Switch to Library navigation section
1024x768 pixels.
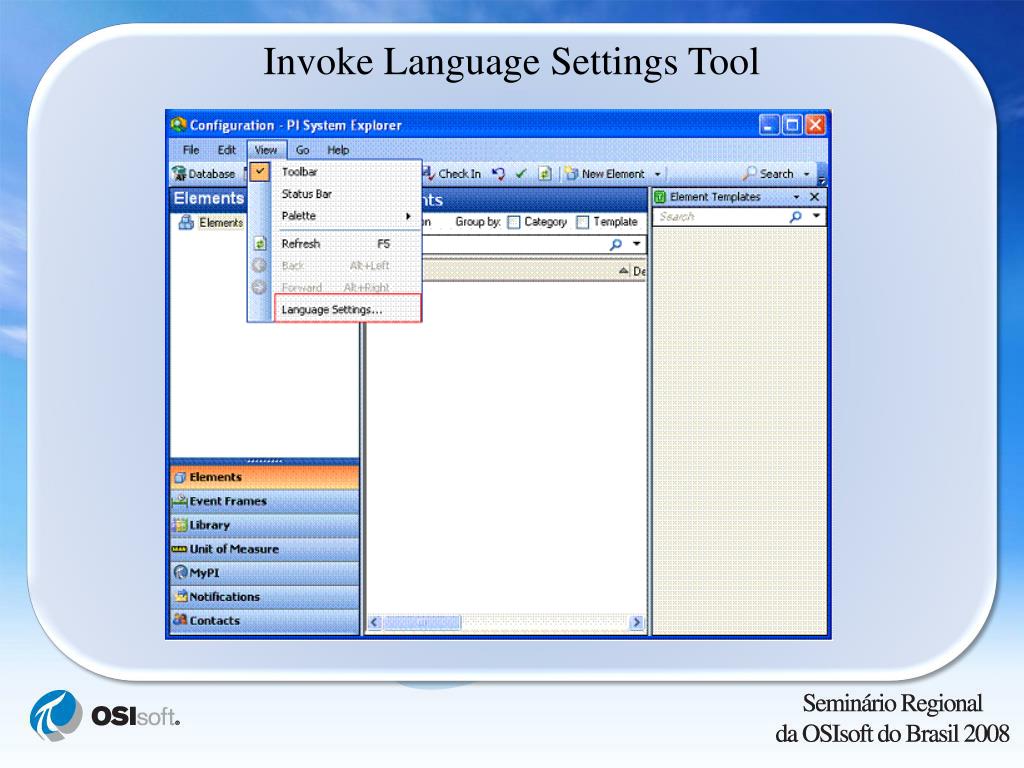click(x=264, y=525)
